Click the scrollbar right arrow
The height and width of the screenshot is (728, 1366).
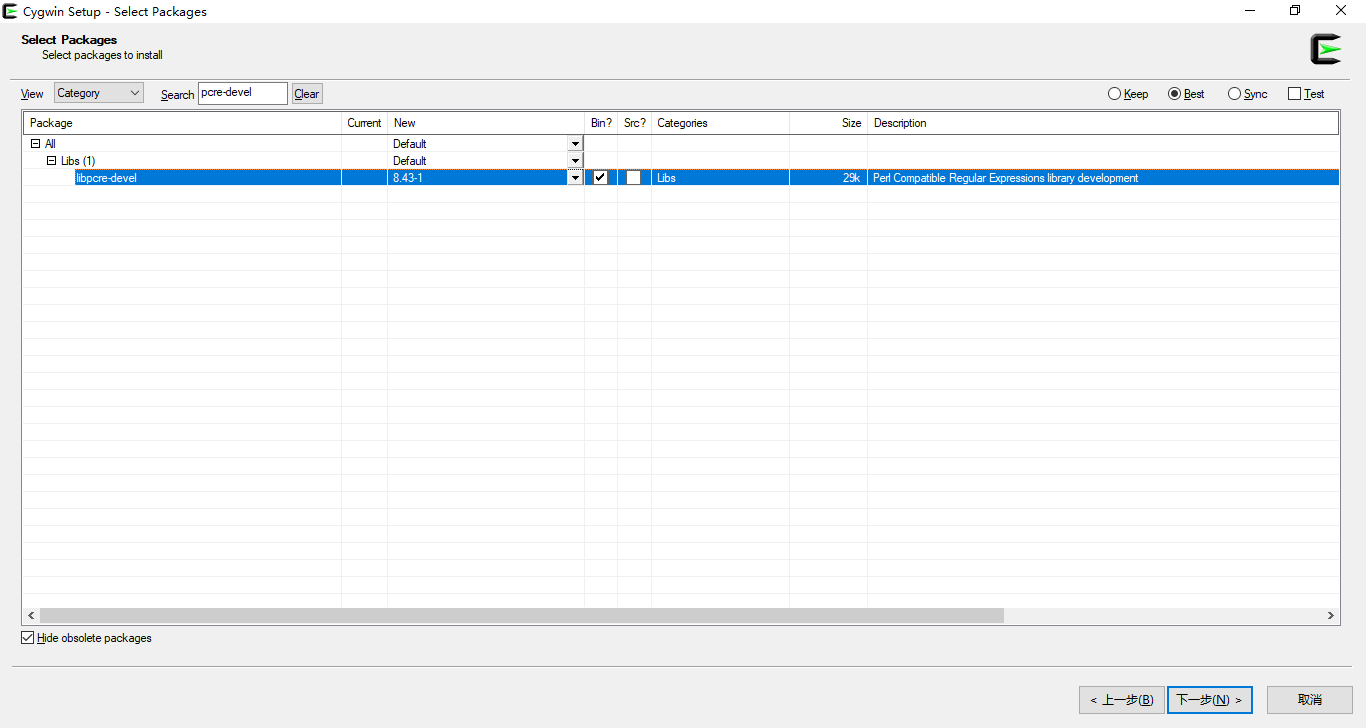tap(1331, 616)
